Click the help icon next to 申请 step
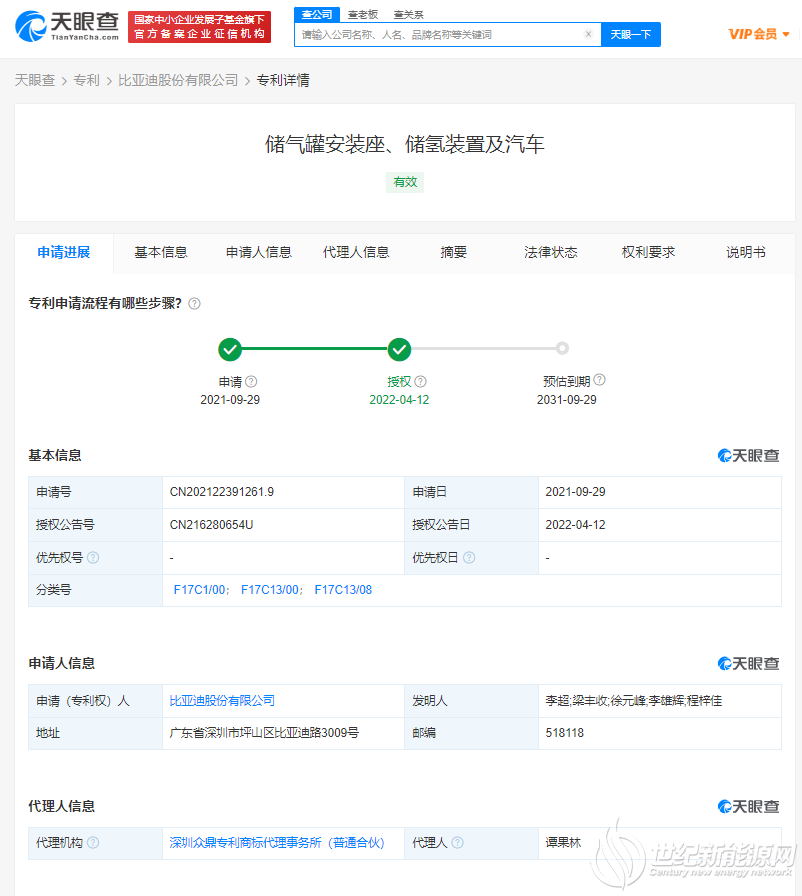The width and height of the screenshot is (802, 896). [x=252, y=382]
